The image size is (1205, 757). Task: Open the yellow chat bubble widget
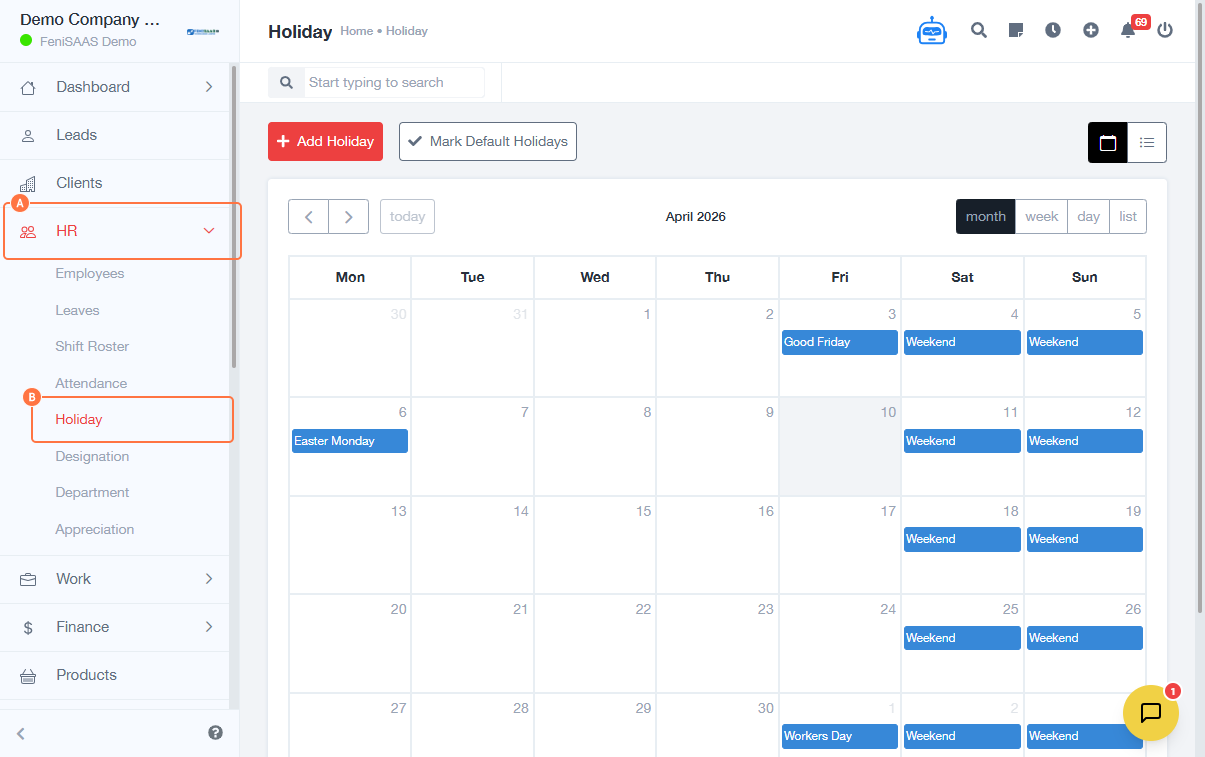point(1150,713)
